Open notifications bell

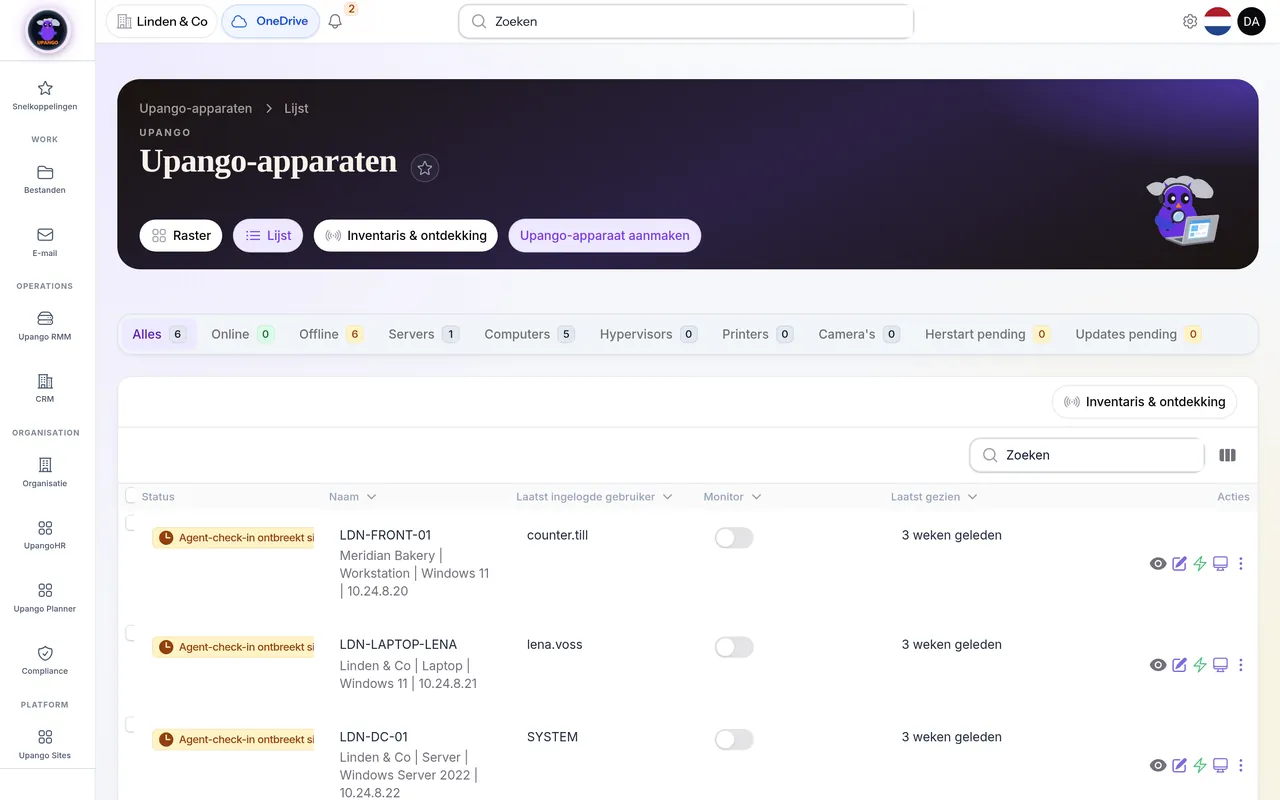pyautogui.click(x=336, y=21)
